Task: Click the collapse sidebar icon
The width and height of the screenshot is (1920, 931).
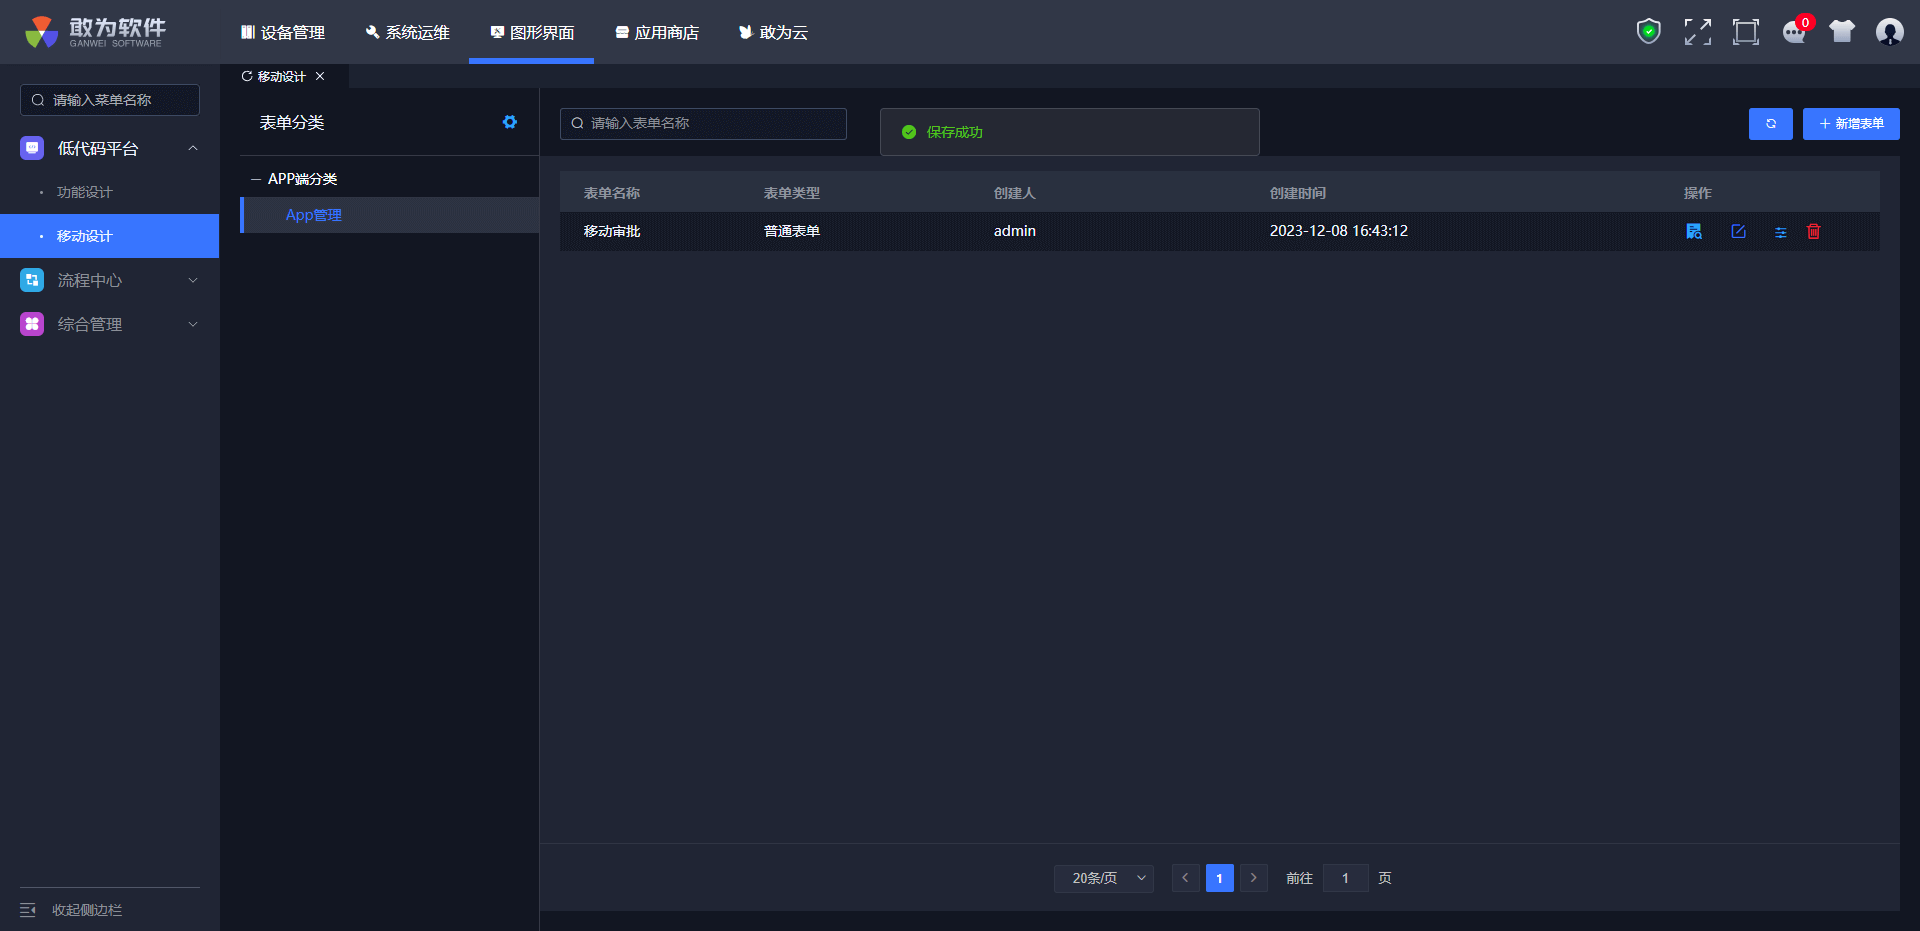Action: pyautogui.click(x=28, y=910)
